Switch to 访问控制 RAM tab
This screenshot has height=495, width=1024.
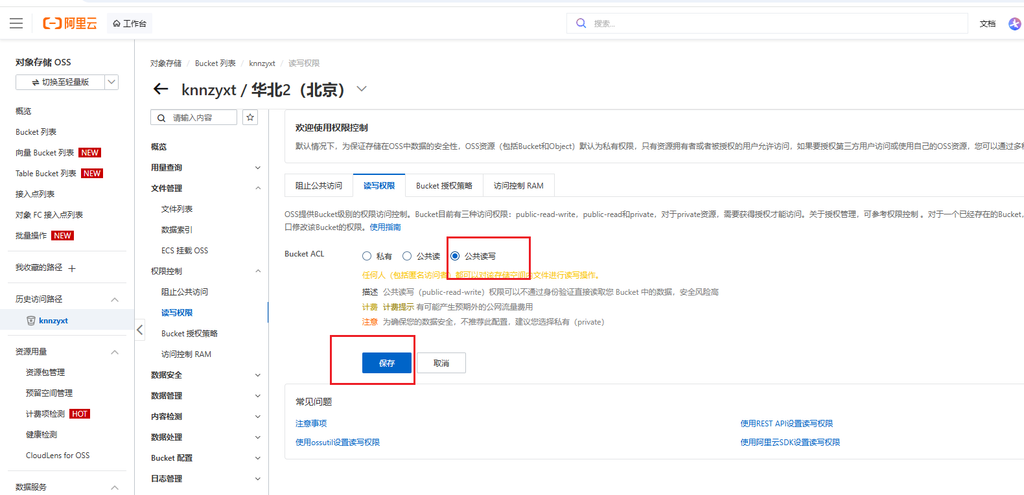tap(519, 185)
